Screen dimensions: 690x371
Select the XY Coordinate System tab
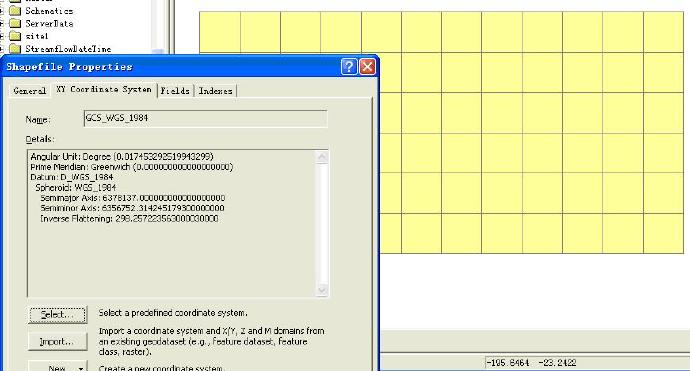pos(104,89)
